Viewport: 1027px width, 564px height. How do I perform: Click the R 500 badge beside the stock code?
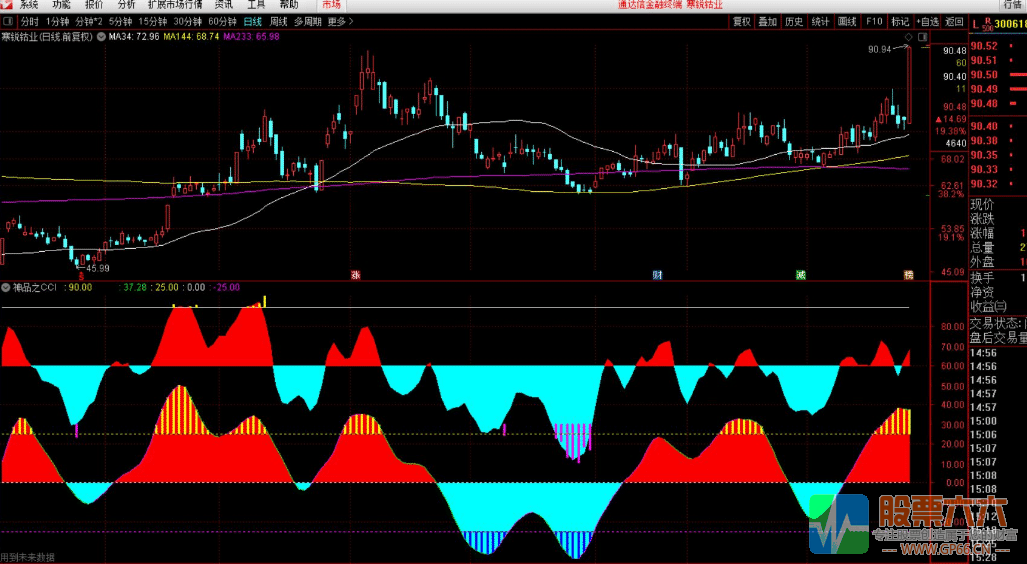[x=987, y=25]
